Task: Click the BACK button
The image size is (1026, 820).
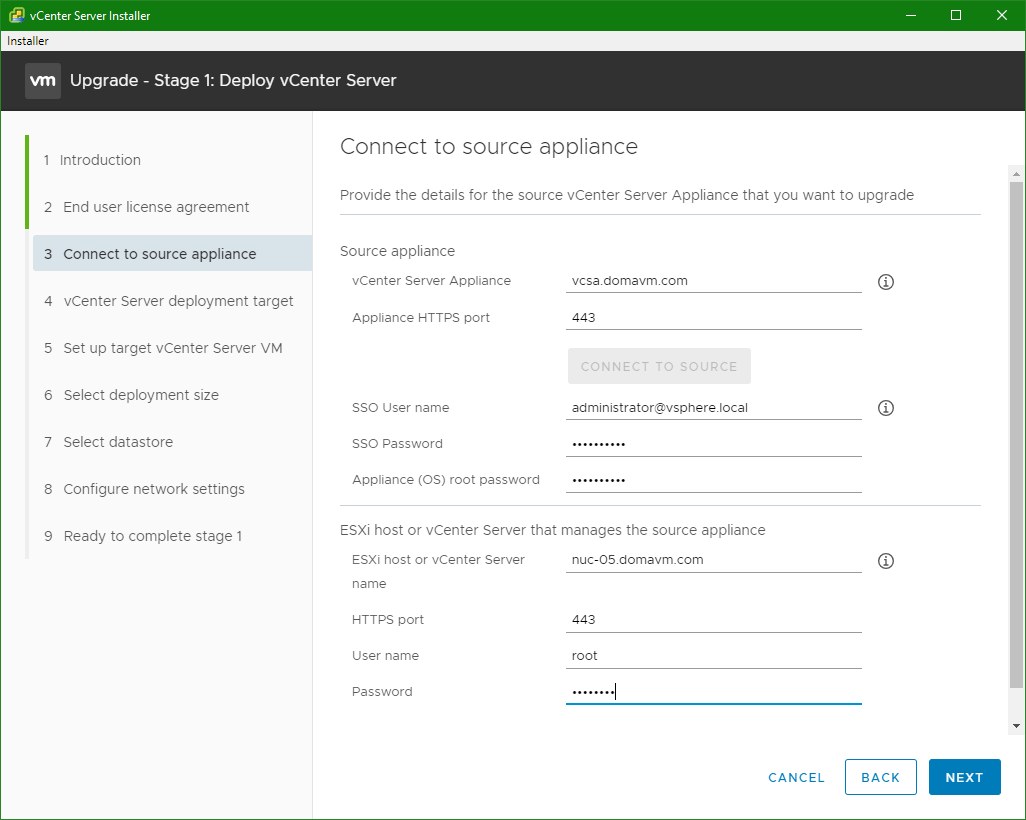Action: 880,777
